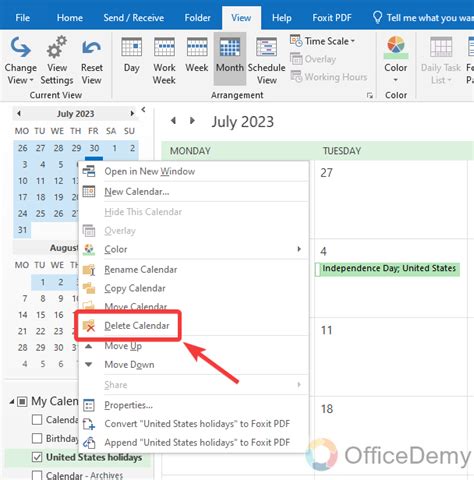Expand the Color submenu
Image resolution: width=474 pixels, height=480 pixels.
(x=193, y=249)
